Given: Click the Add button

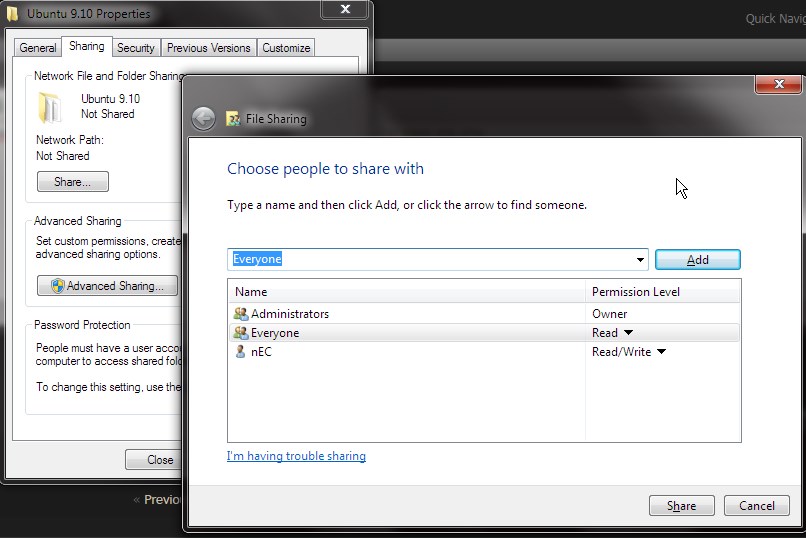Looking at the screenshot, I should (x=698, y=259).
